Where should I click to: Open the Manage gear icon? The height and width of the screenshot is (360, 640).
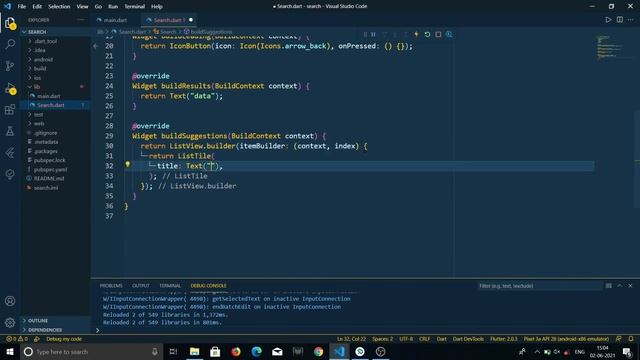tap(10, 322)
